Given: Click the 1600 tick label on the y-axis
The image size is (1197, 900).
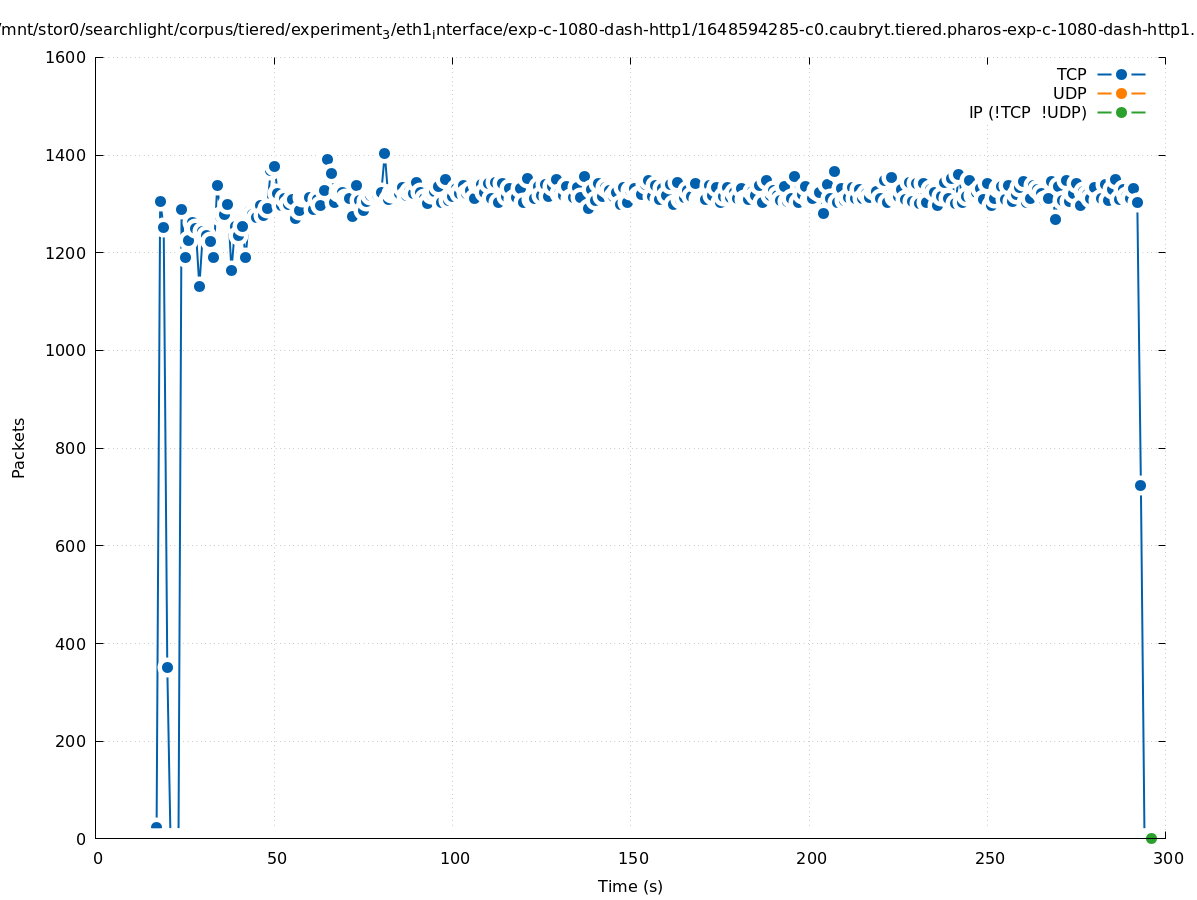Looking at the screenshot, I should pyautogui.click(x=66, y=57).
